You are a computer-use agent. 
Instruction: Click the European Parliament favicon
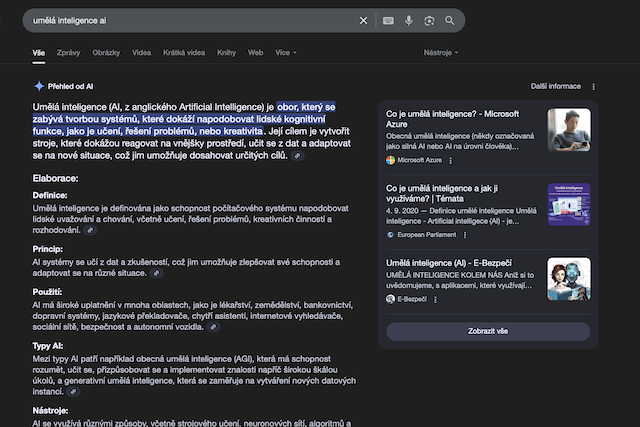[391, 235]
